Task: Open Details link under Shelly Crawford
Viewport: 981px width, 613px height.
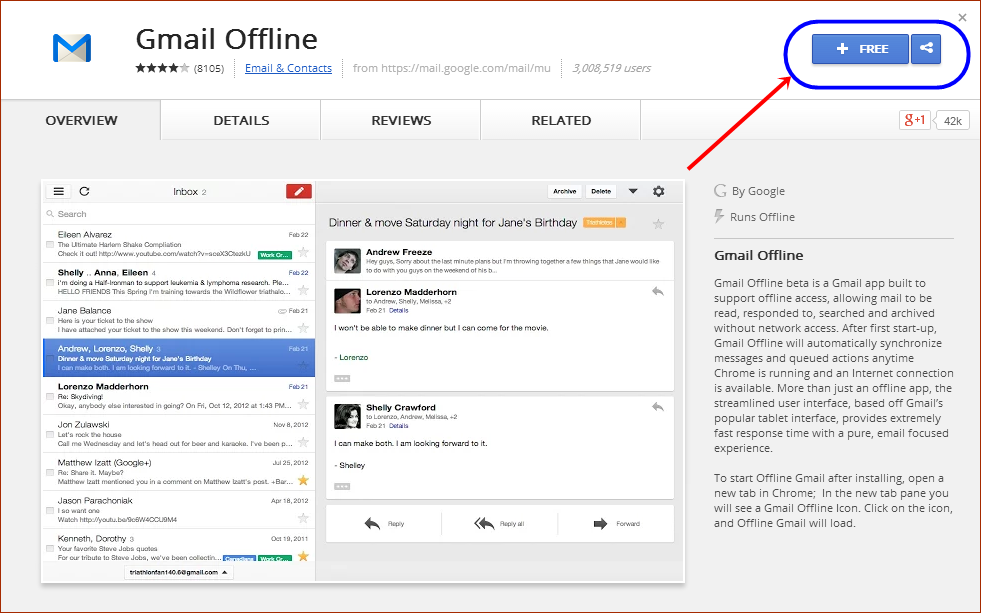Action: (x=399, y=426)
